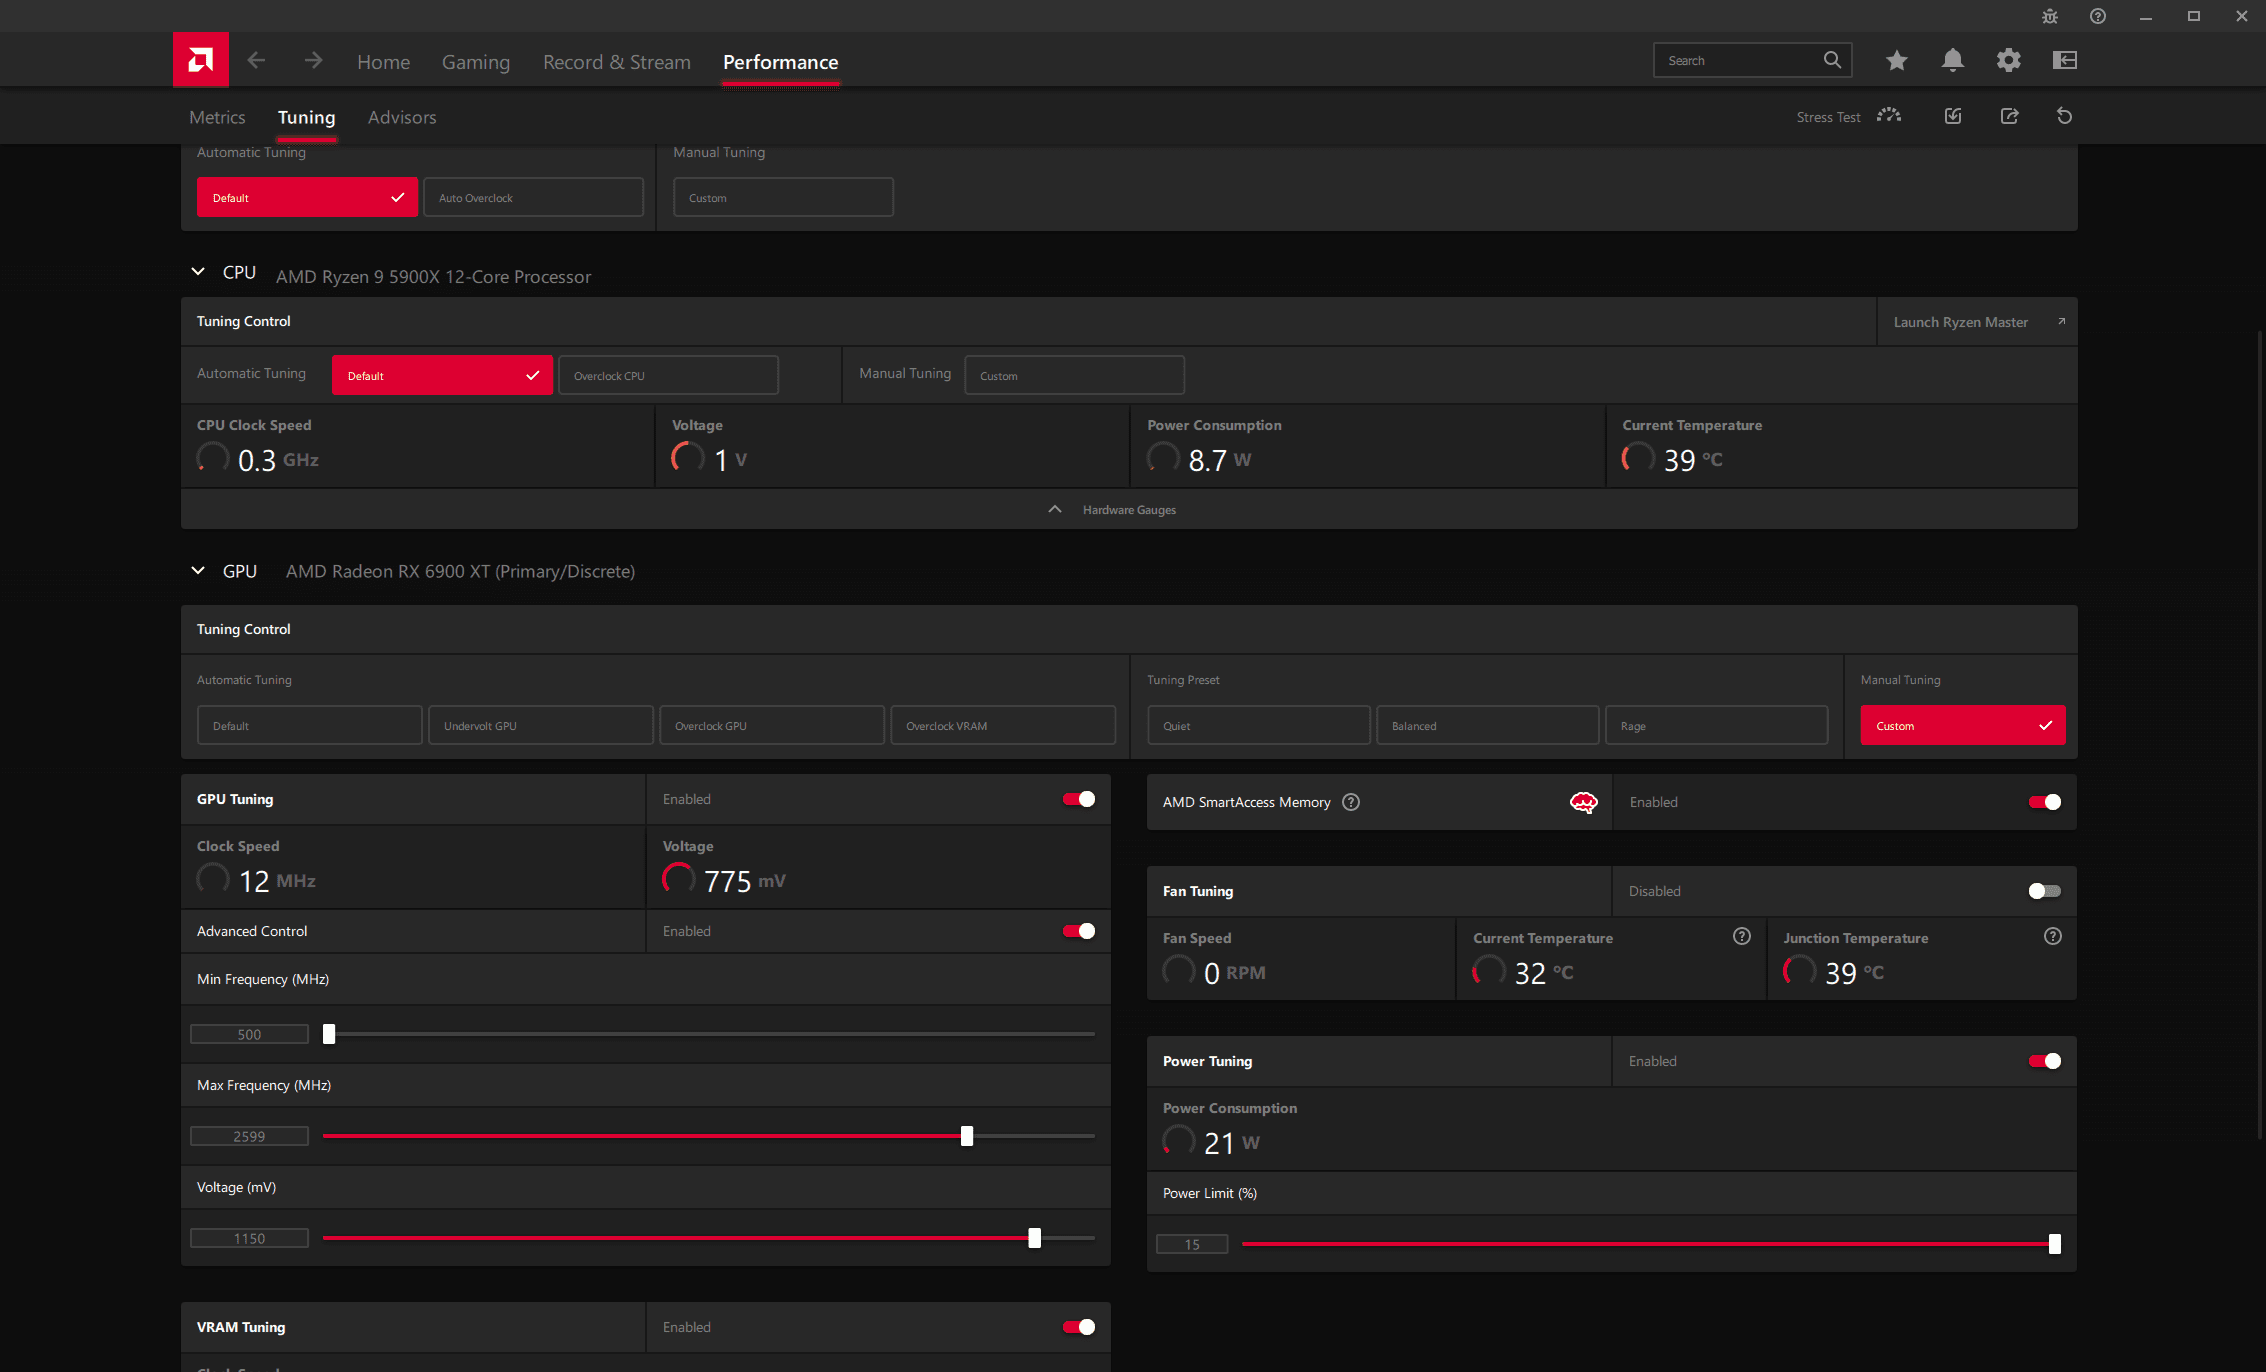Select Overclock VRAM preset

click(x=1002, y=725)
